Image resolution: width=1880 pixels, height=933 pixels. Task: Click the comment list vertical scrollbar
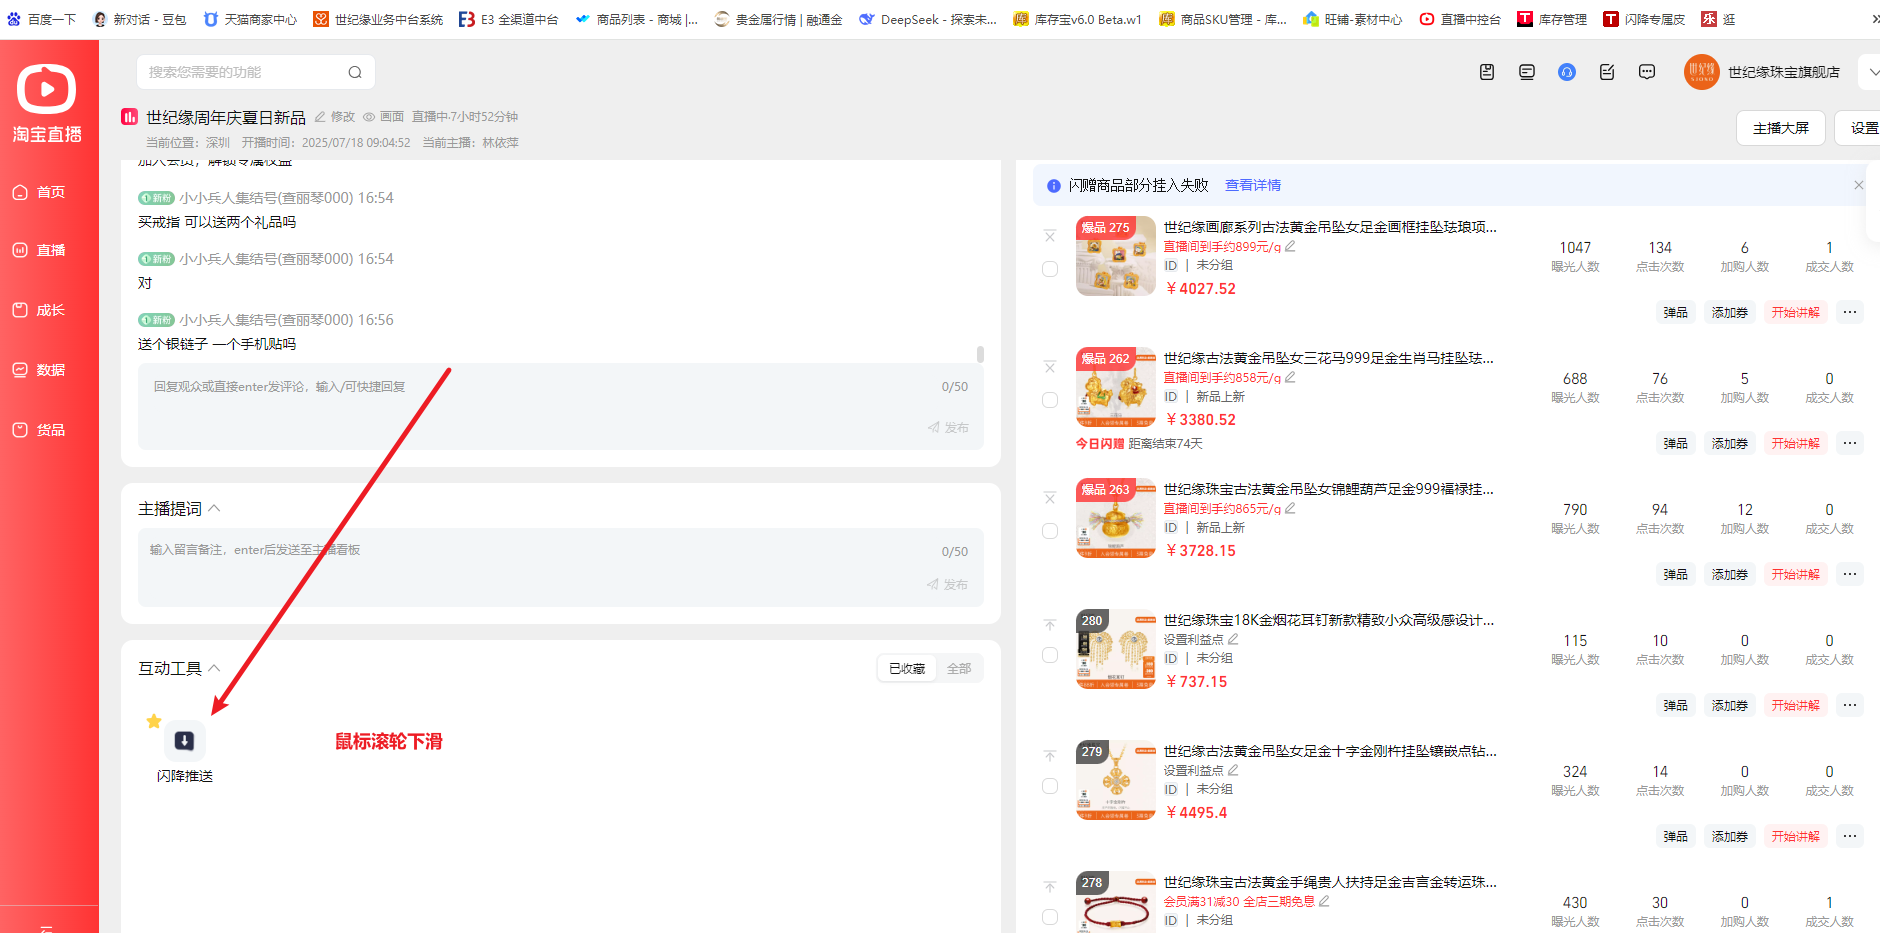pyautogui.click(x=980, y=354)
